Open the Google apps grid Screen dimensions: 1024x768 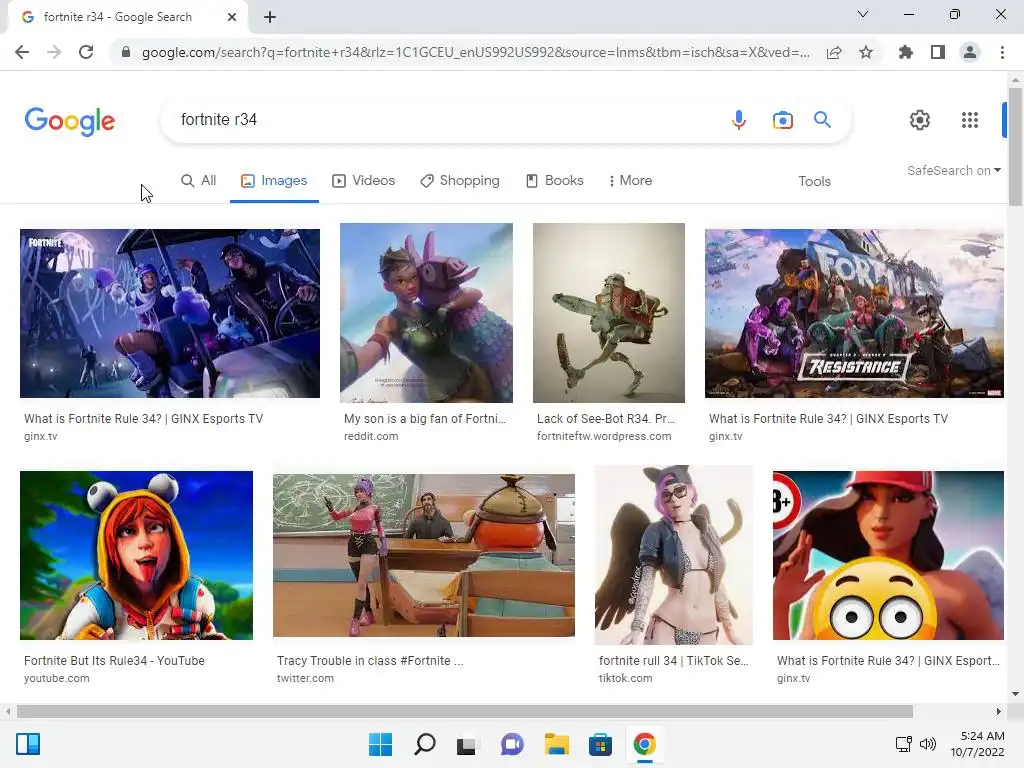[970, 120]
